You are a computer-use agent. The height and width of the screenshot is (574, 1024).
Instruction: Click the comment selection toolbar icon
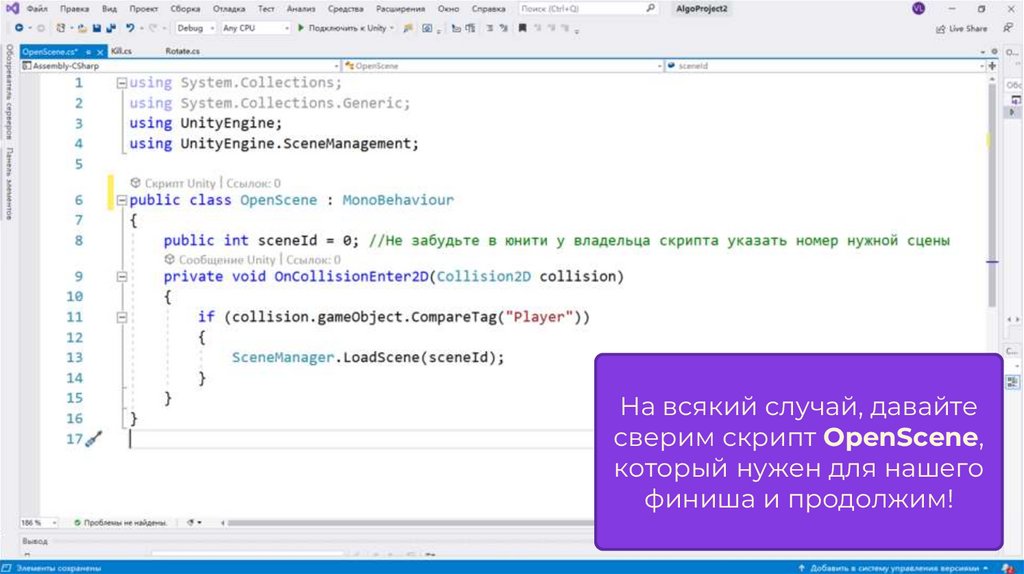click(489, 28)
